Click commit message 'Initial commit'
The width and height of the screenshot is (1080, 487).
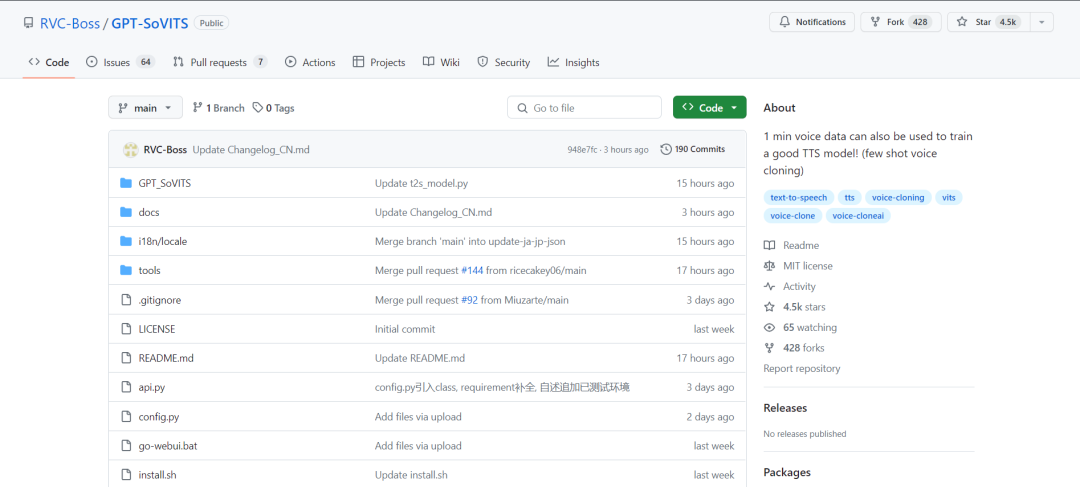click(x=405, y=329)
